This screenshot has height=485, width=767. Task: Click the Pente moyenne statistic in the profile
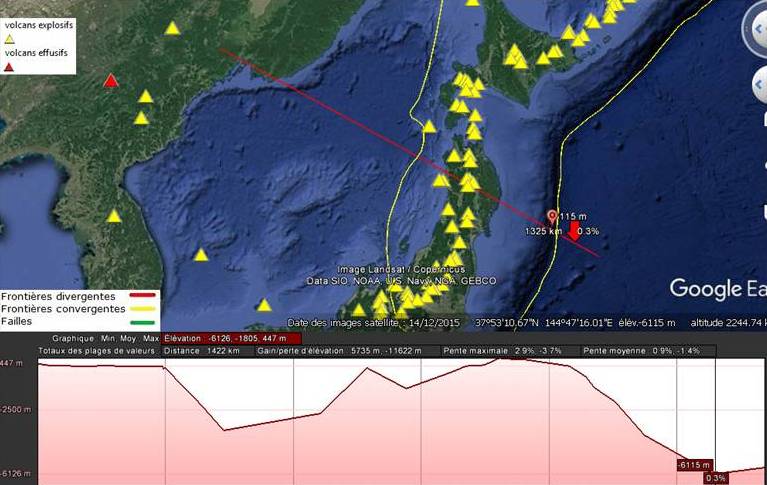tap(650, 351)
